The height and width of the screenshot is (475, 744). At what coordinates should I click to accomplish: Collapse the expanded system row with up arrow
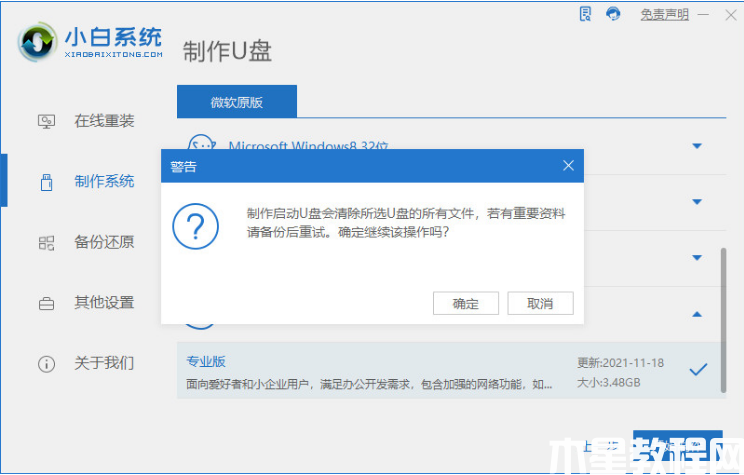coord(697,314)
